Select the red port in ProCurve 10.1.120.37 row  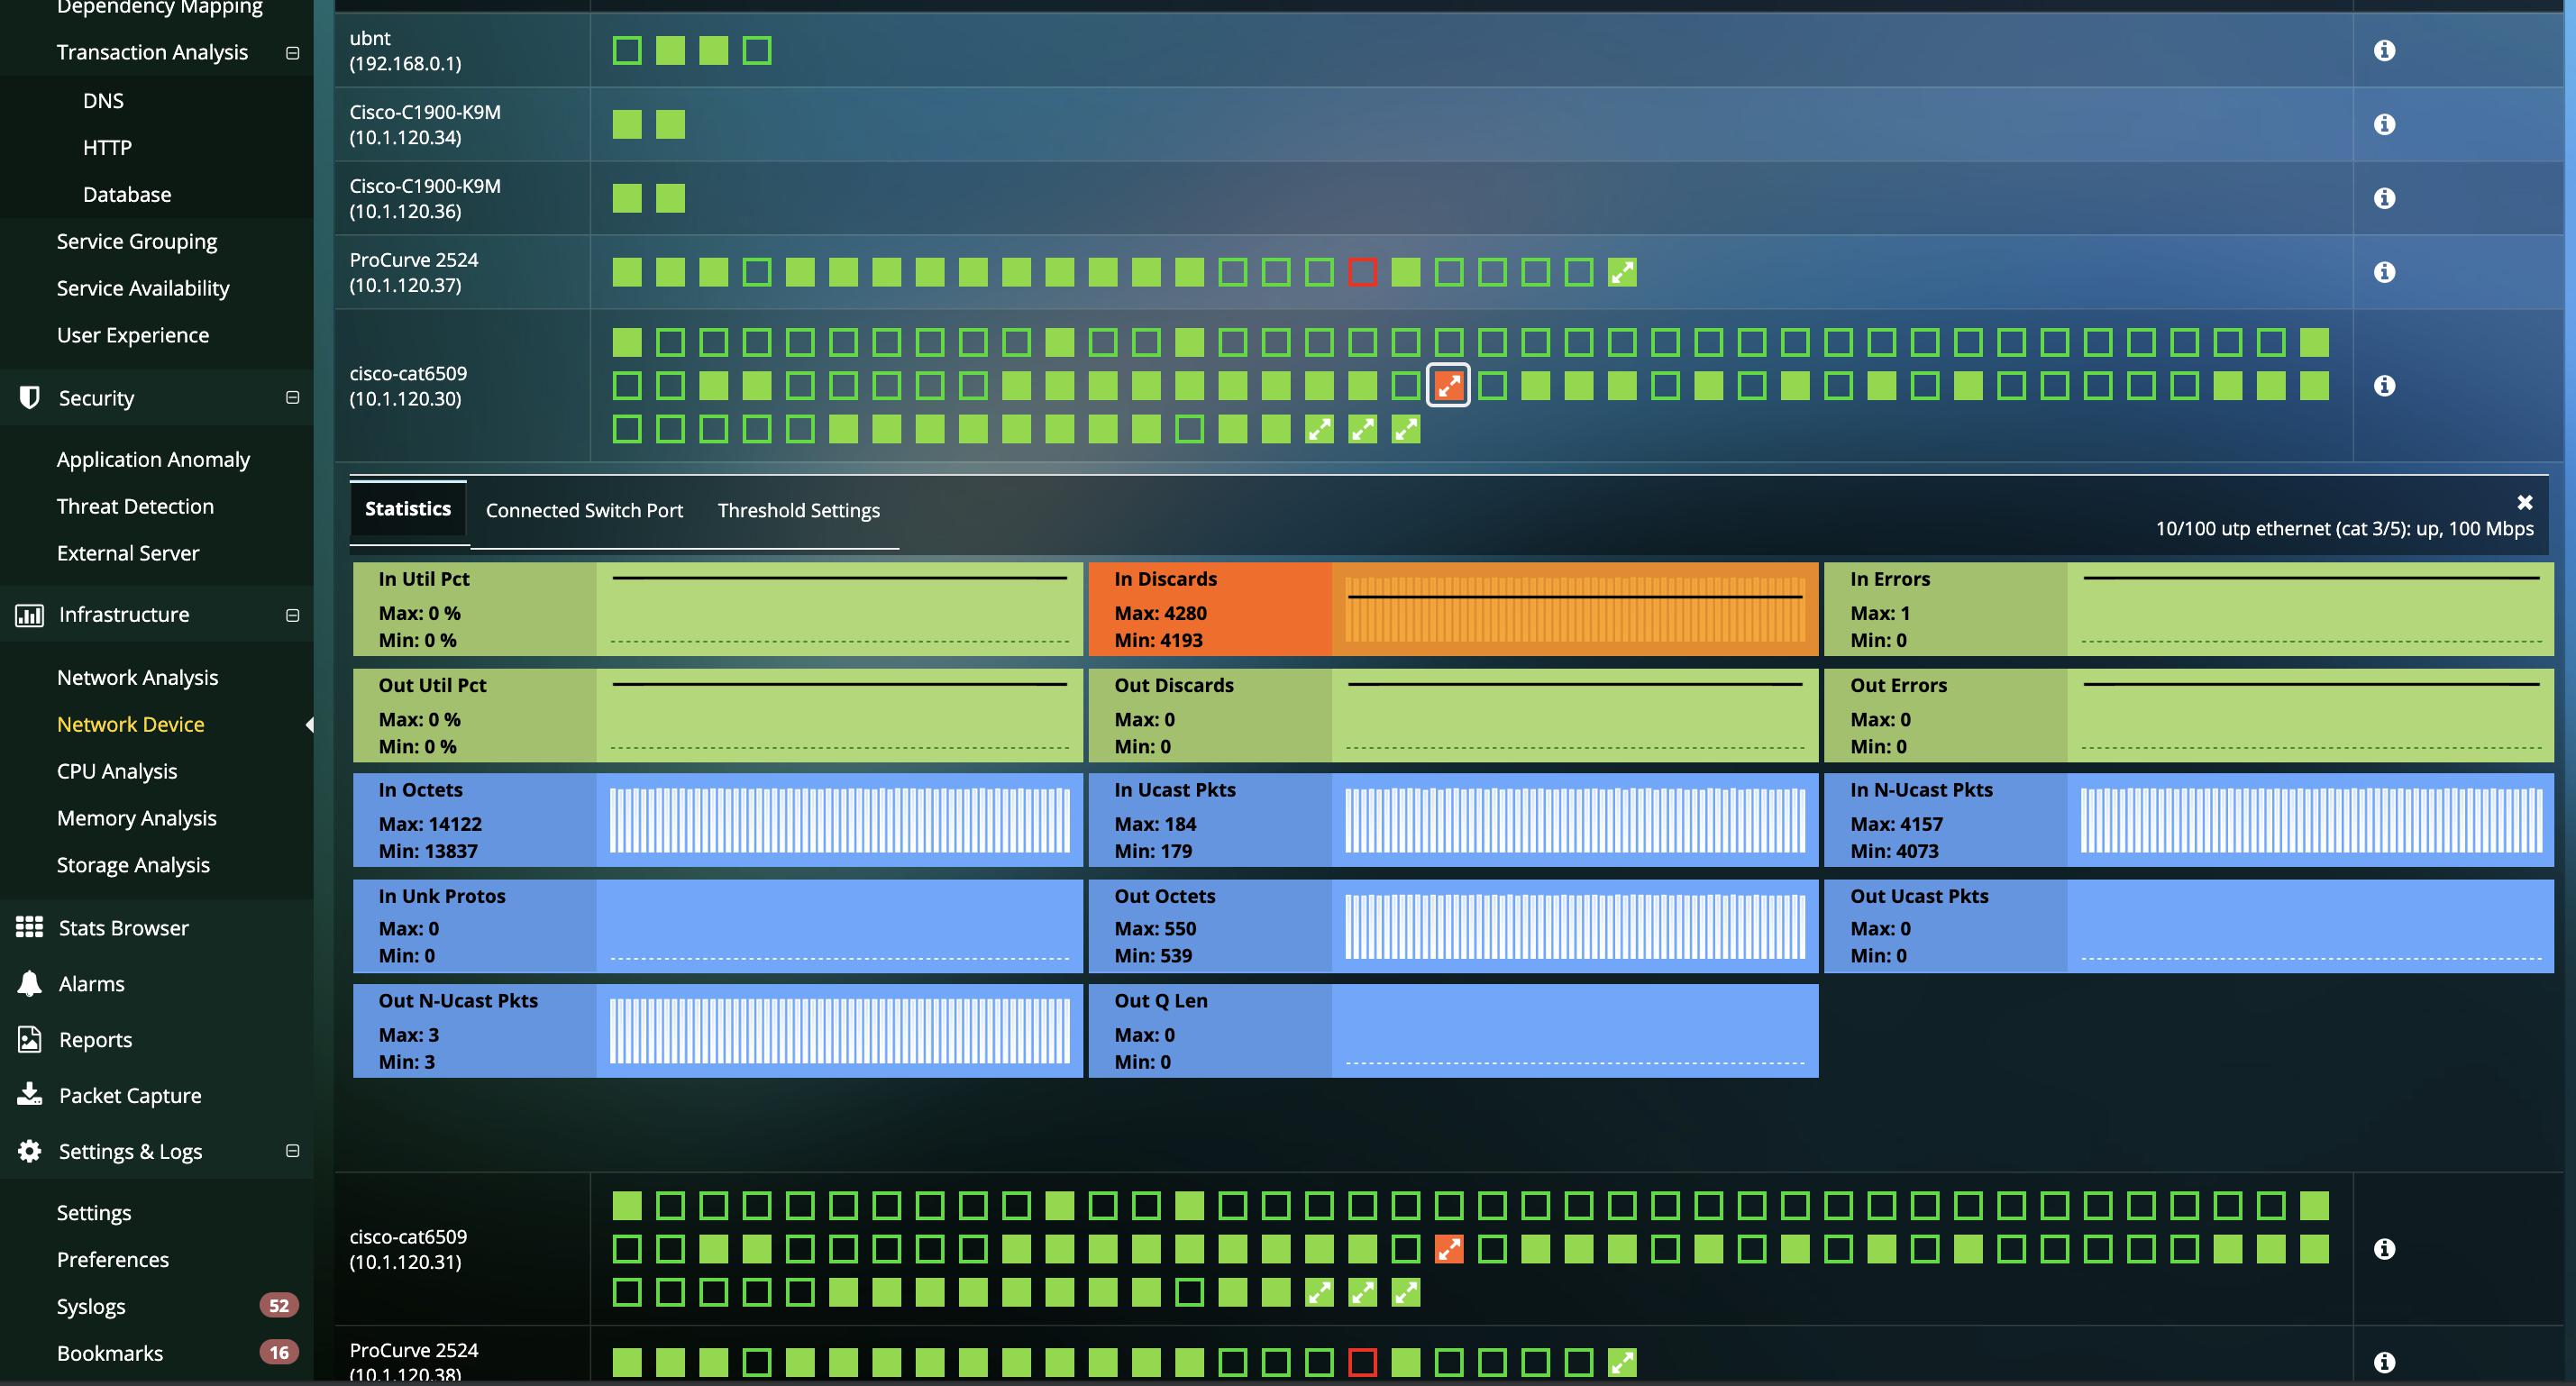1362,272
